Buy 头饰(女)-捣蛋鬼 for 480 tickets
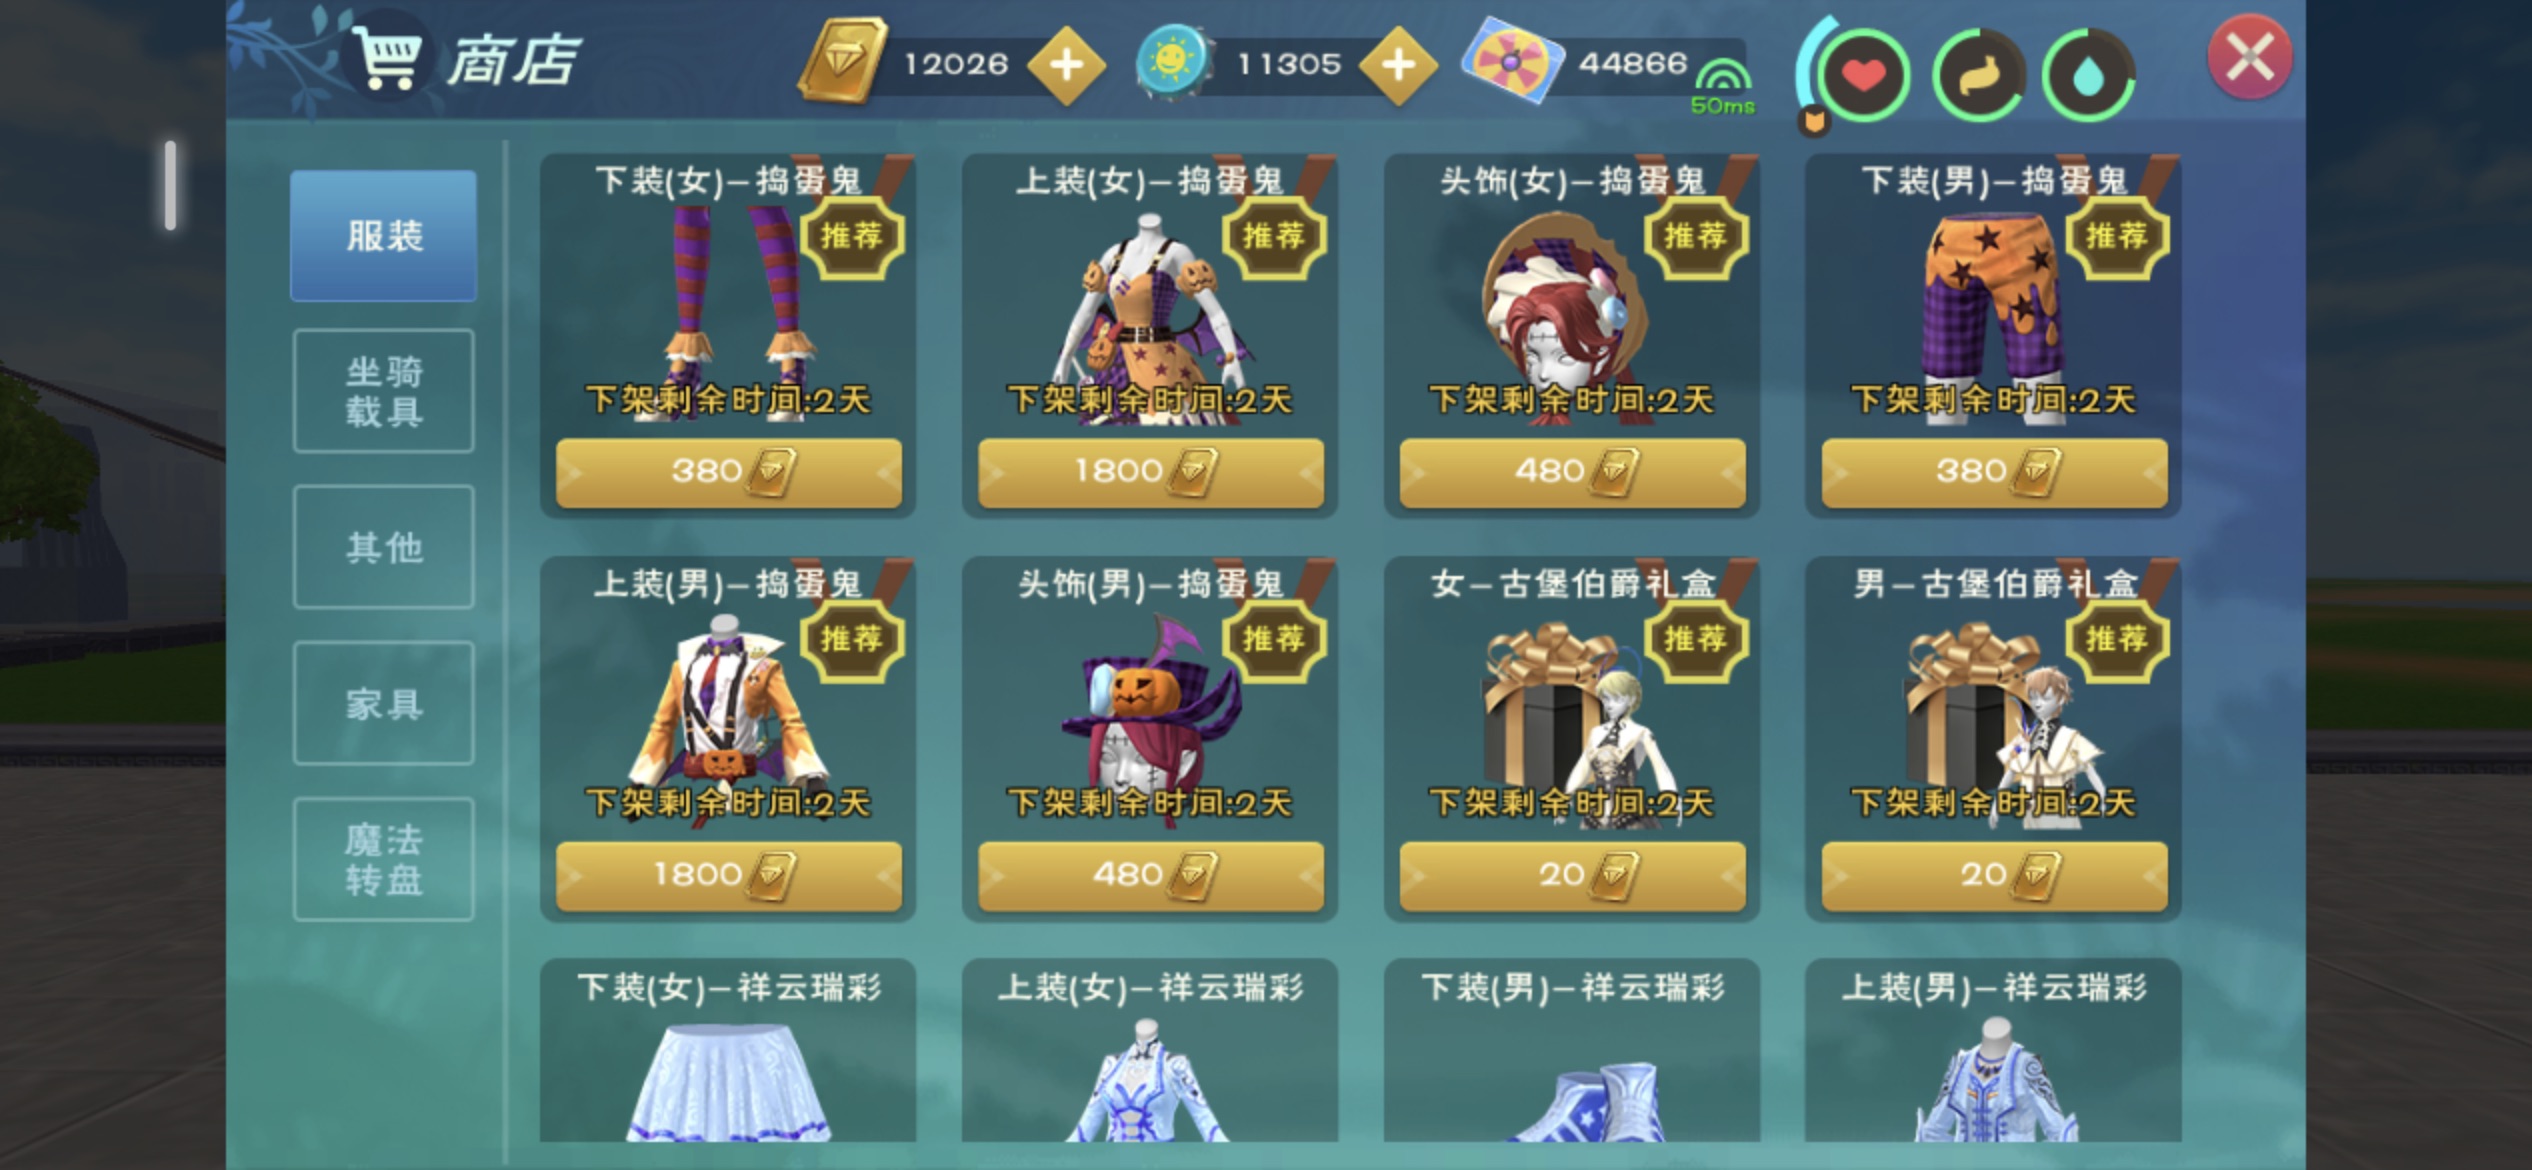2532x1170 pixels. (x=1572, y=472)
